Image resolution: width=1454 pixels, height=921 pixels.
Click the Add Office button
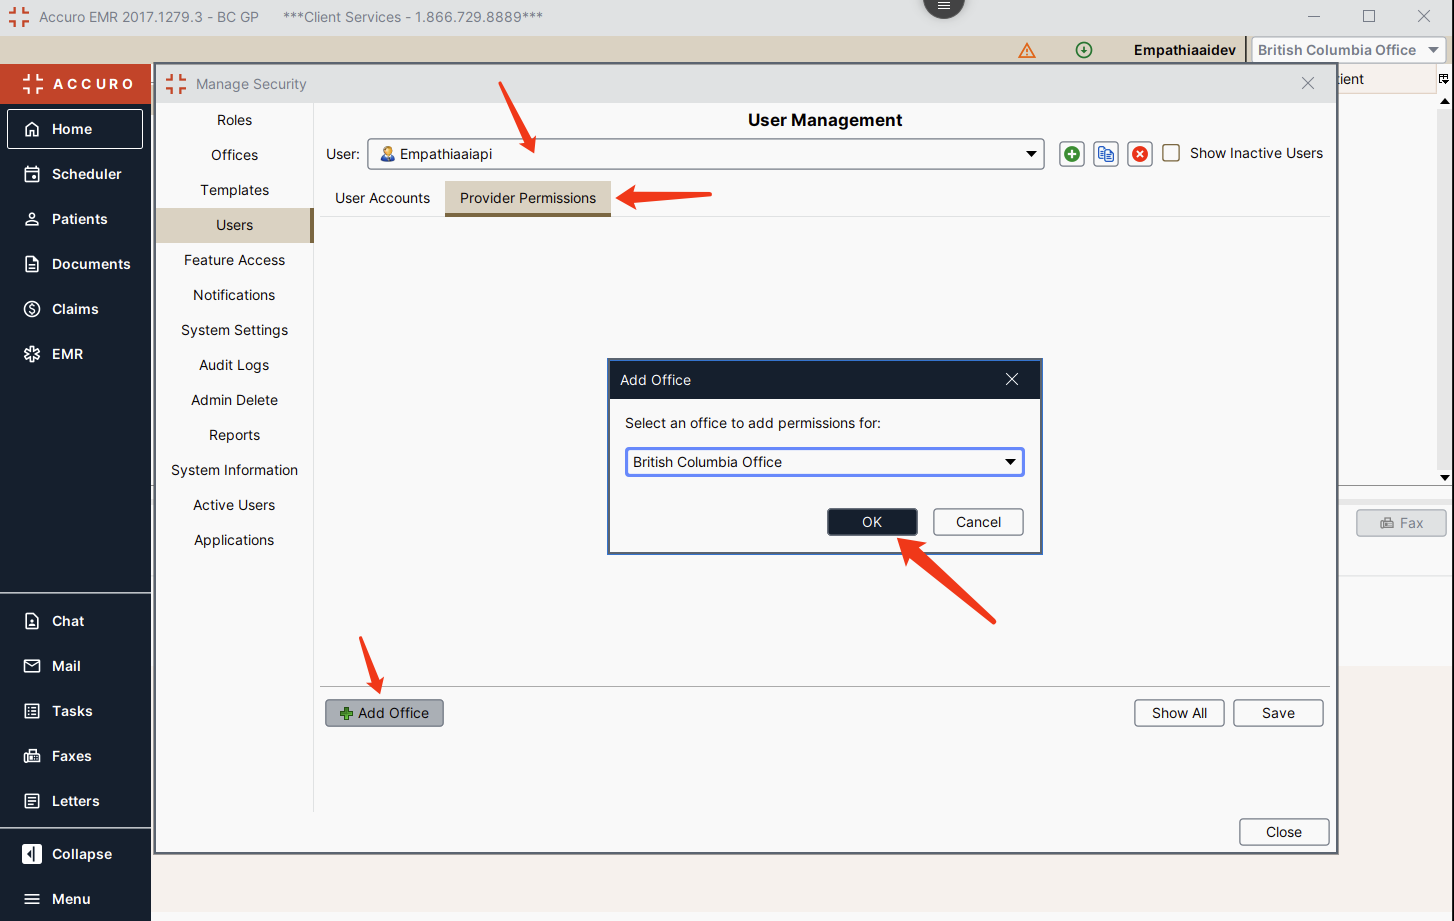coord(384,713)
